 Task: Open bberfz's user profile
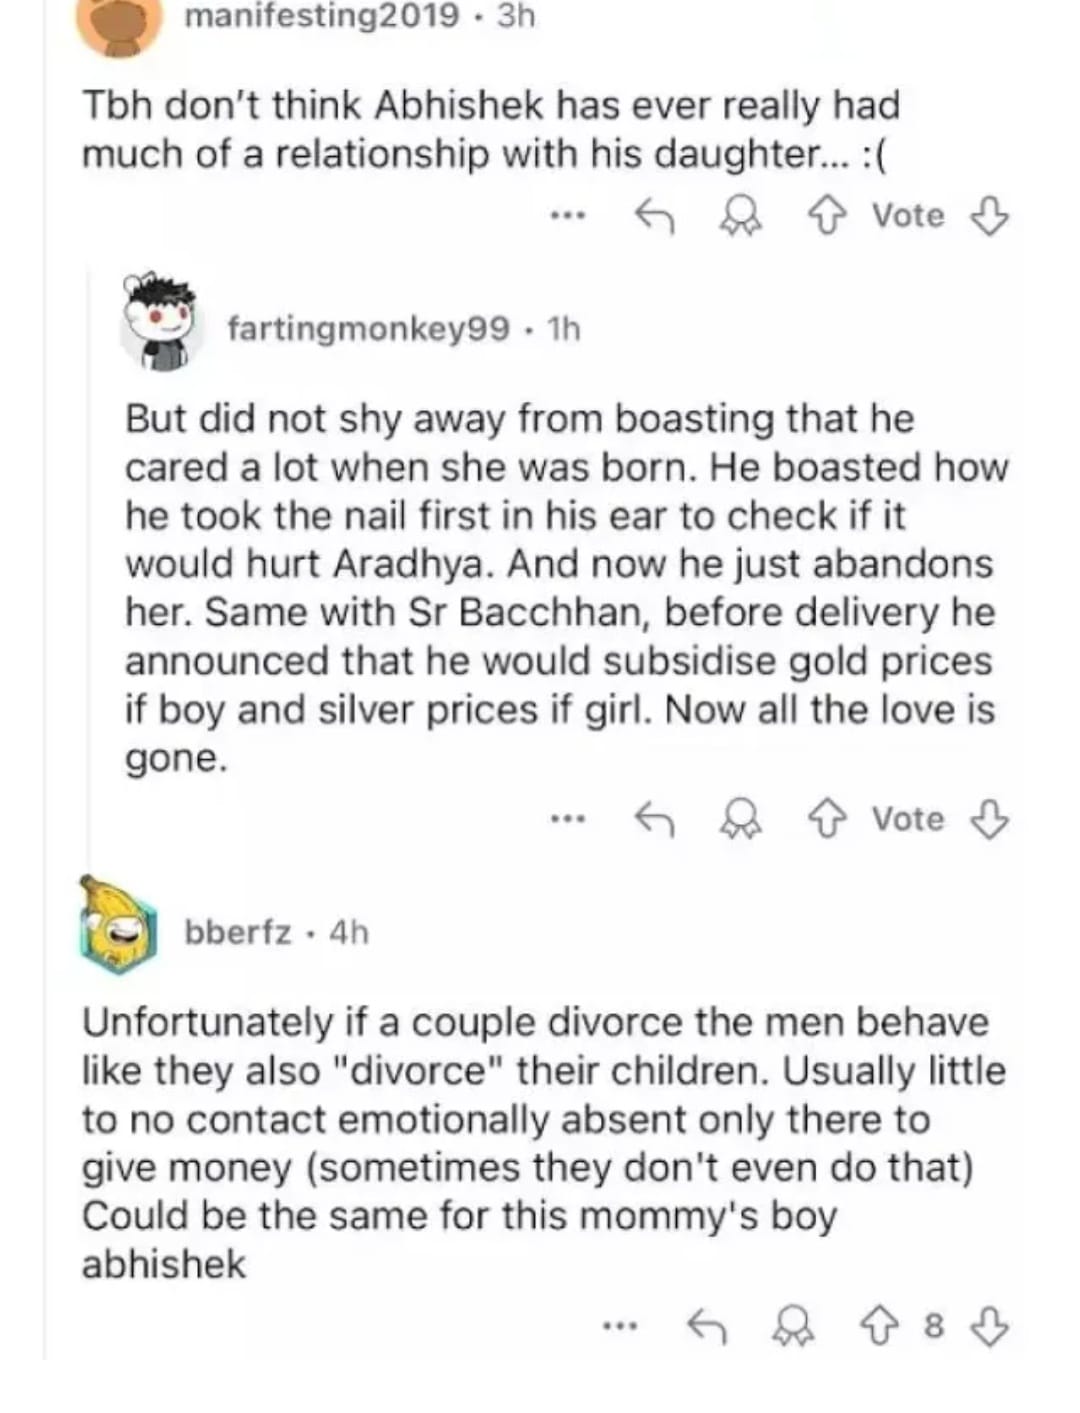coord(238,932)
